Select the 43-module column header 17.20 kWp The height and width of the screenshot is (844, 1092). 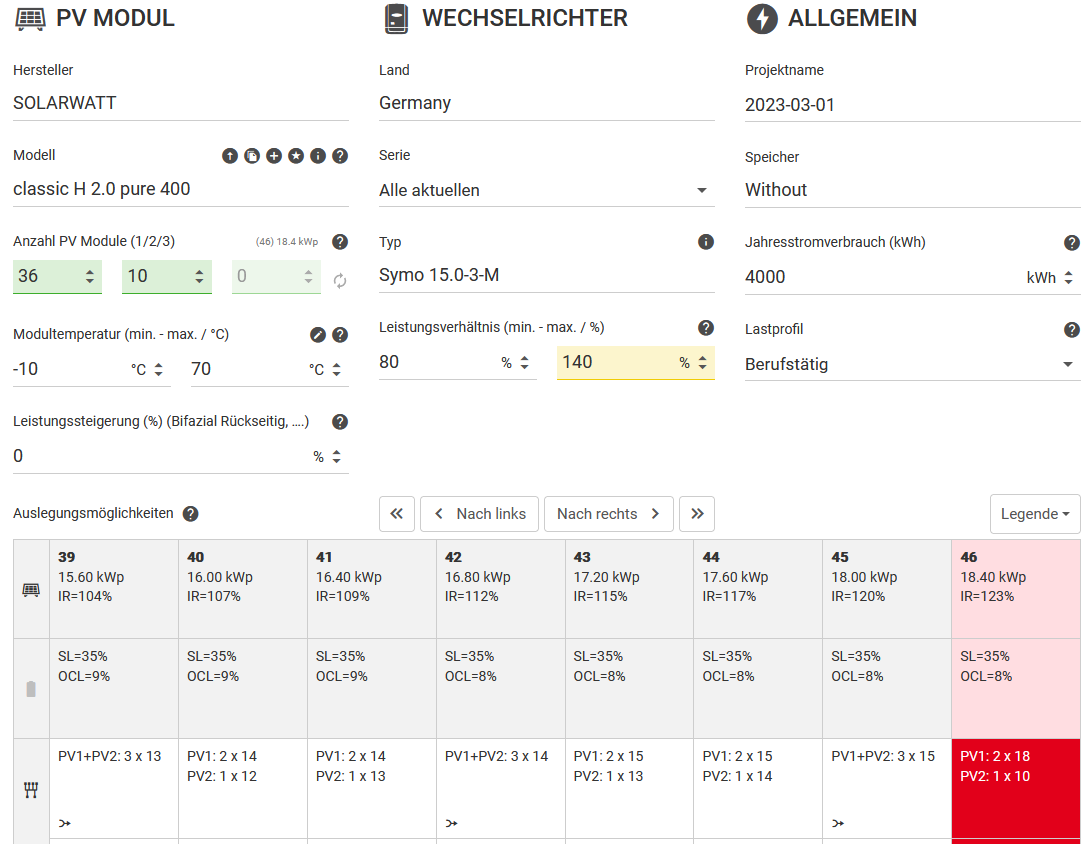[630, 589]
